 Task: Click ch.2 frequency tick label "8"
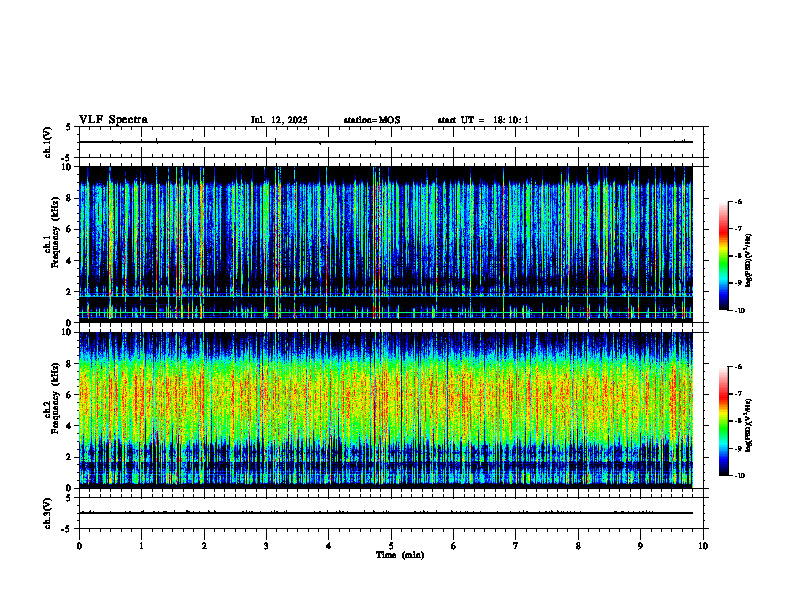(71, 364)
